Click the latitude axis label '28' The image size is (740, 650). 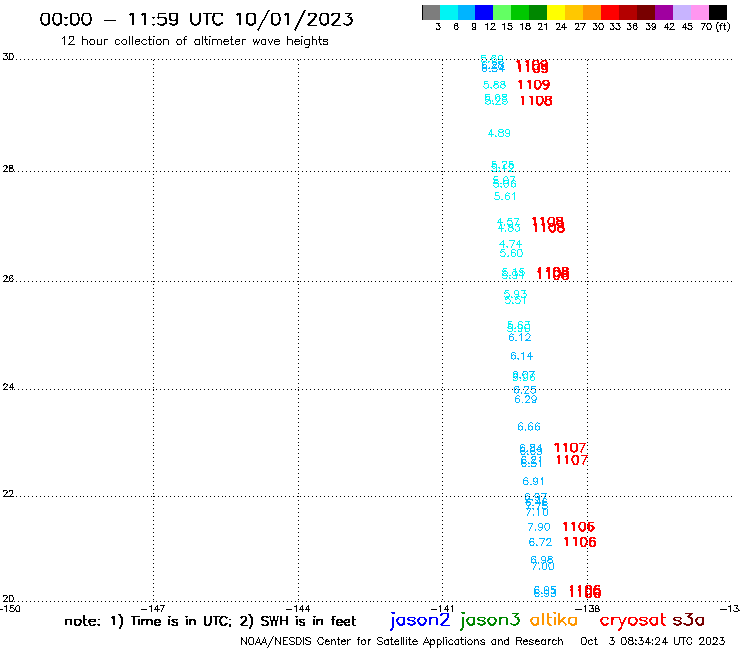click(8, 169)
